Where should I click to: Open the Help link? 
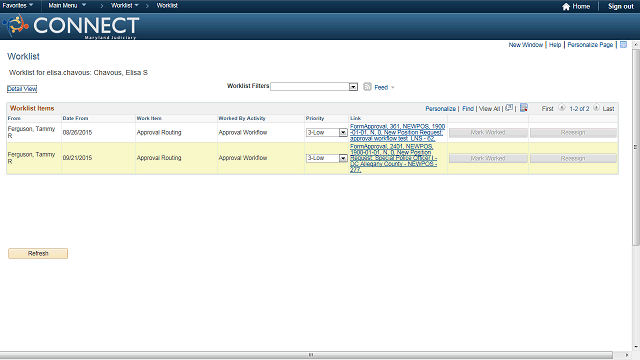click(555, 45)
